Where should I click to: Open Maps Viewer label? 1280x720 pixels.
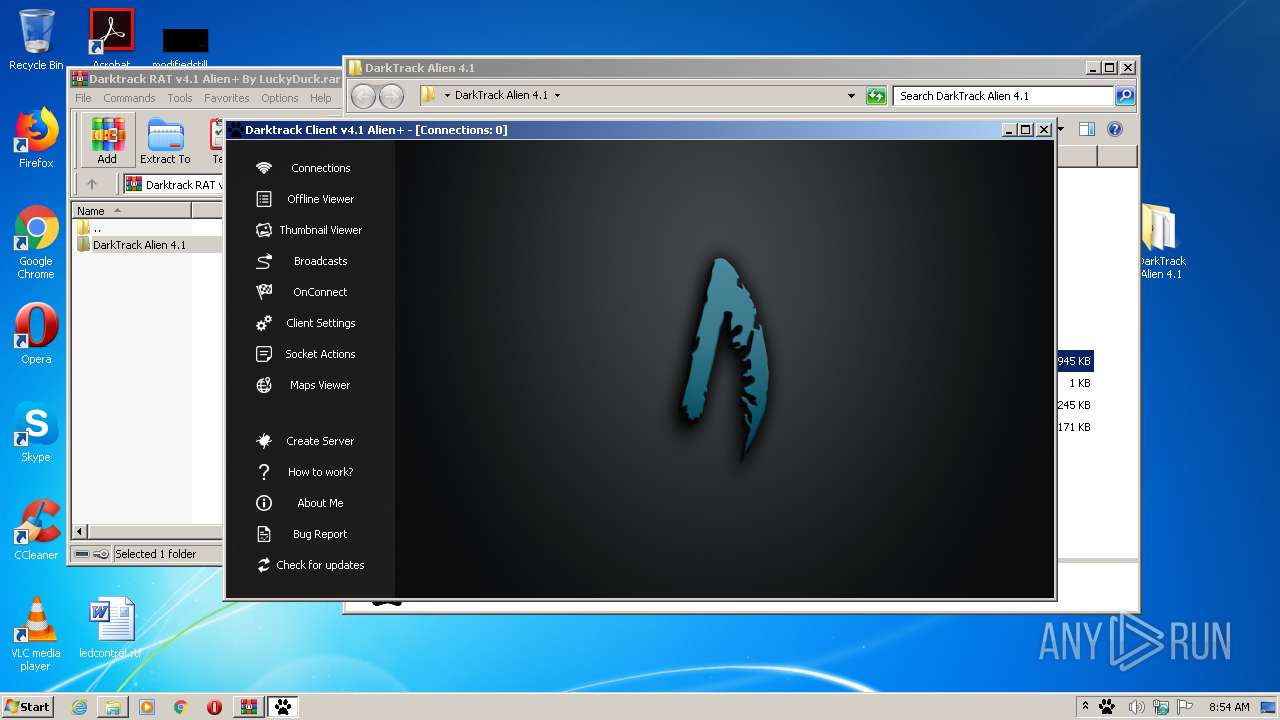pos(320,385)
